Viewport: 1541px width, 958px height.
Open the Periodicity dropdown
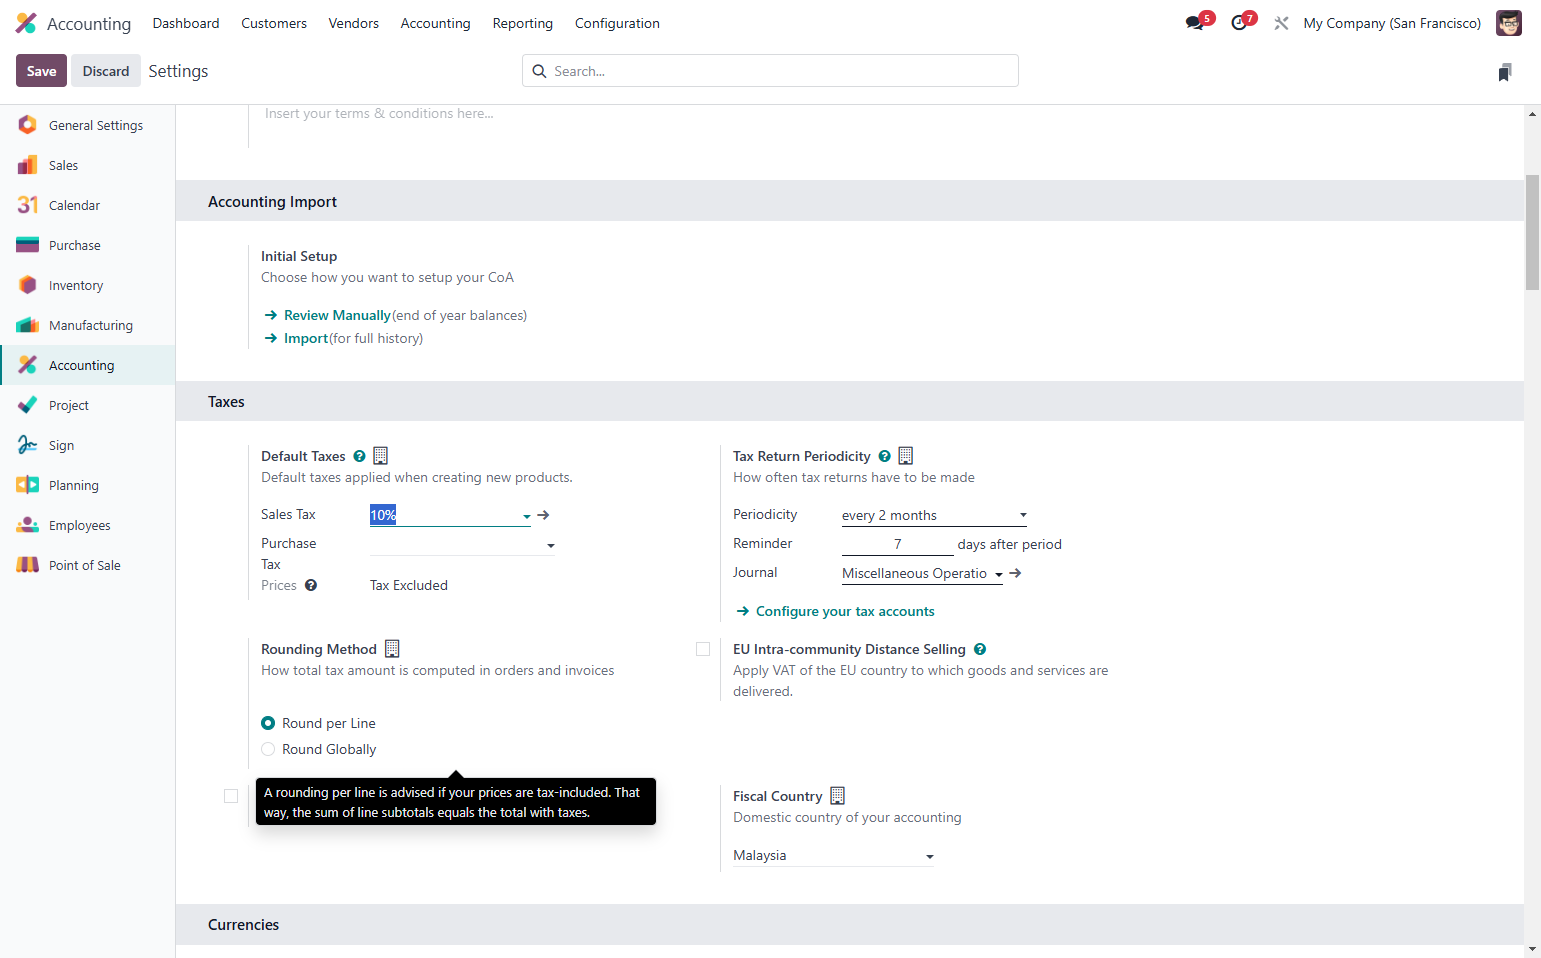(x=935, y=515)
